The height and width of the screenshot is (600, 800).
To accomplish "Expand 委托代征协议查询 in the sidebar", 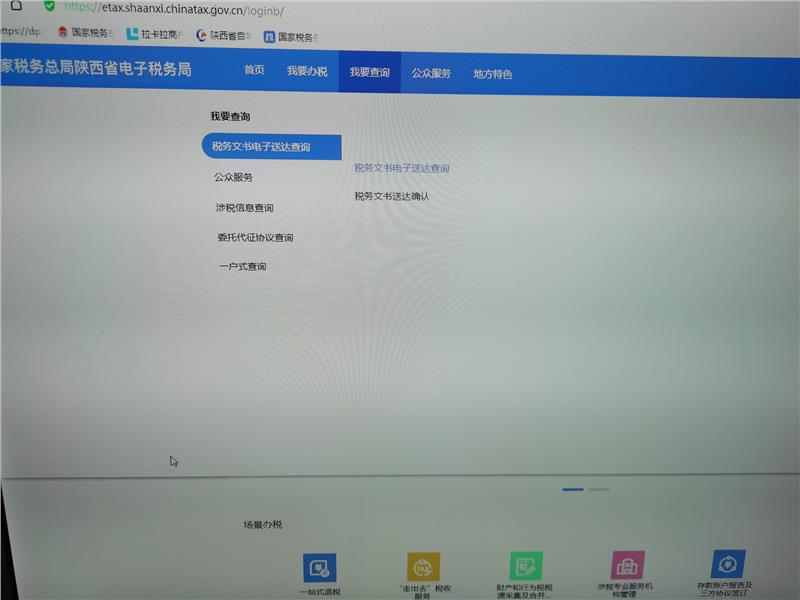I will (255, 238).
